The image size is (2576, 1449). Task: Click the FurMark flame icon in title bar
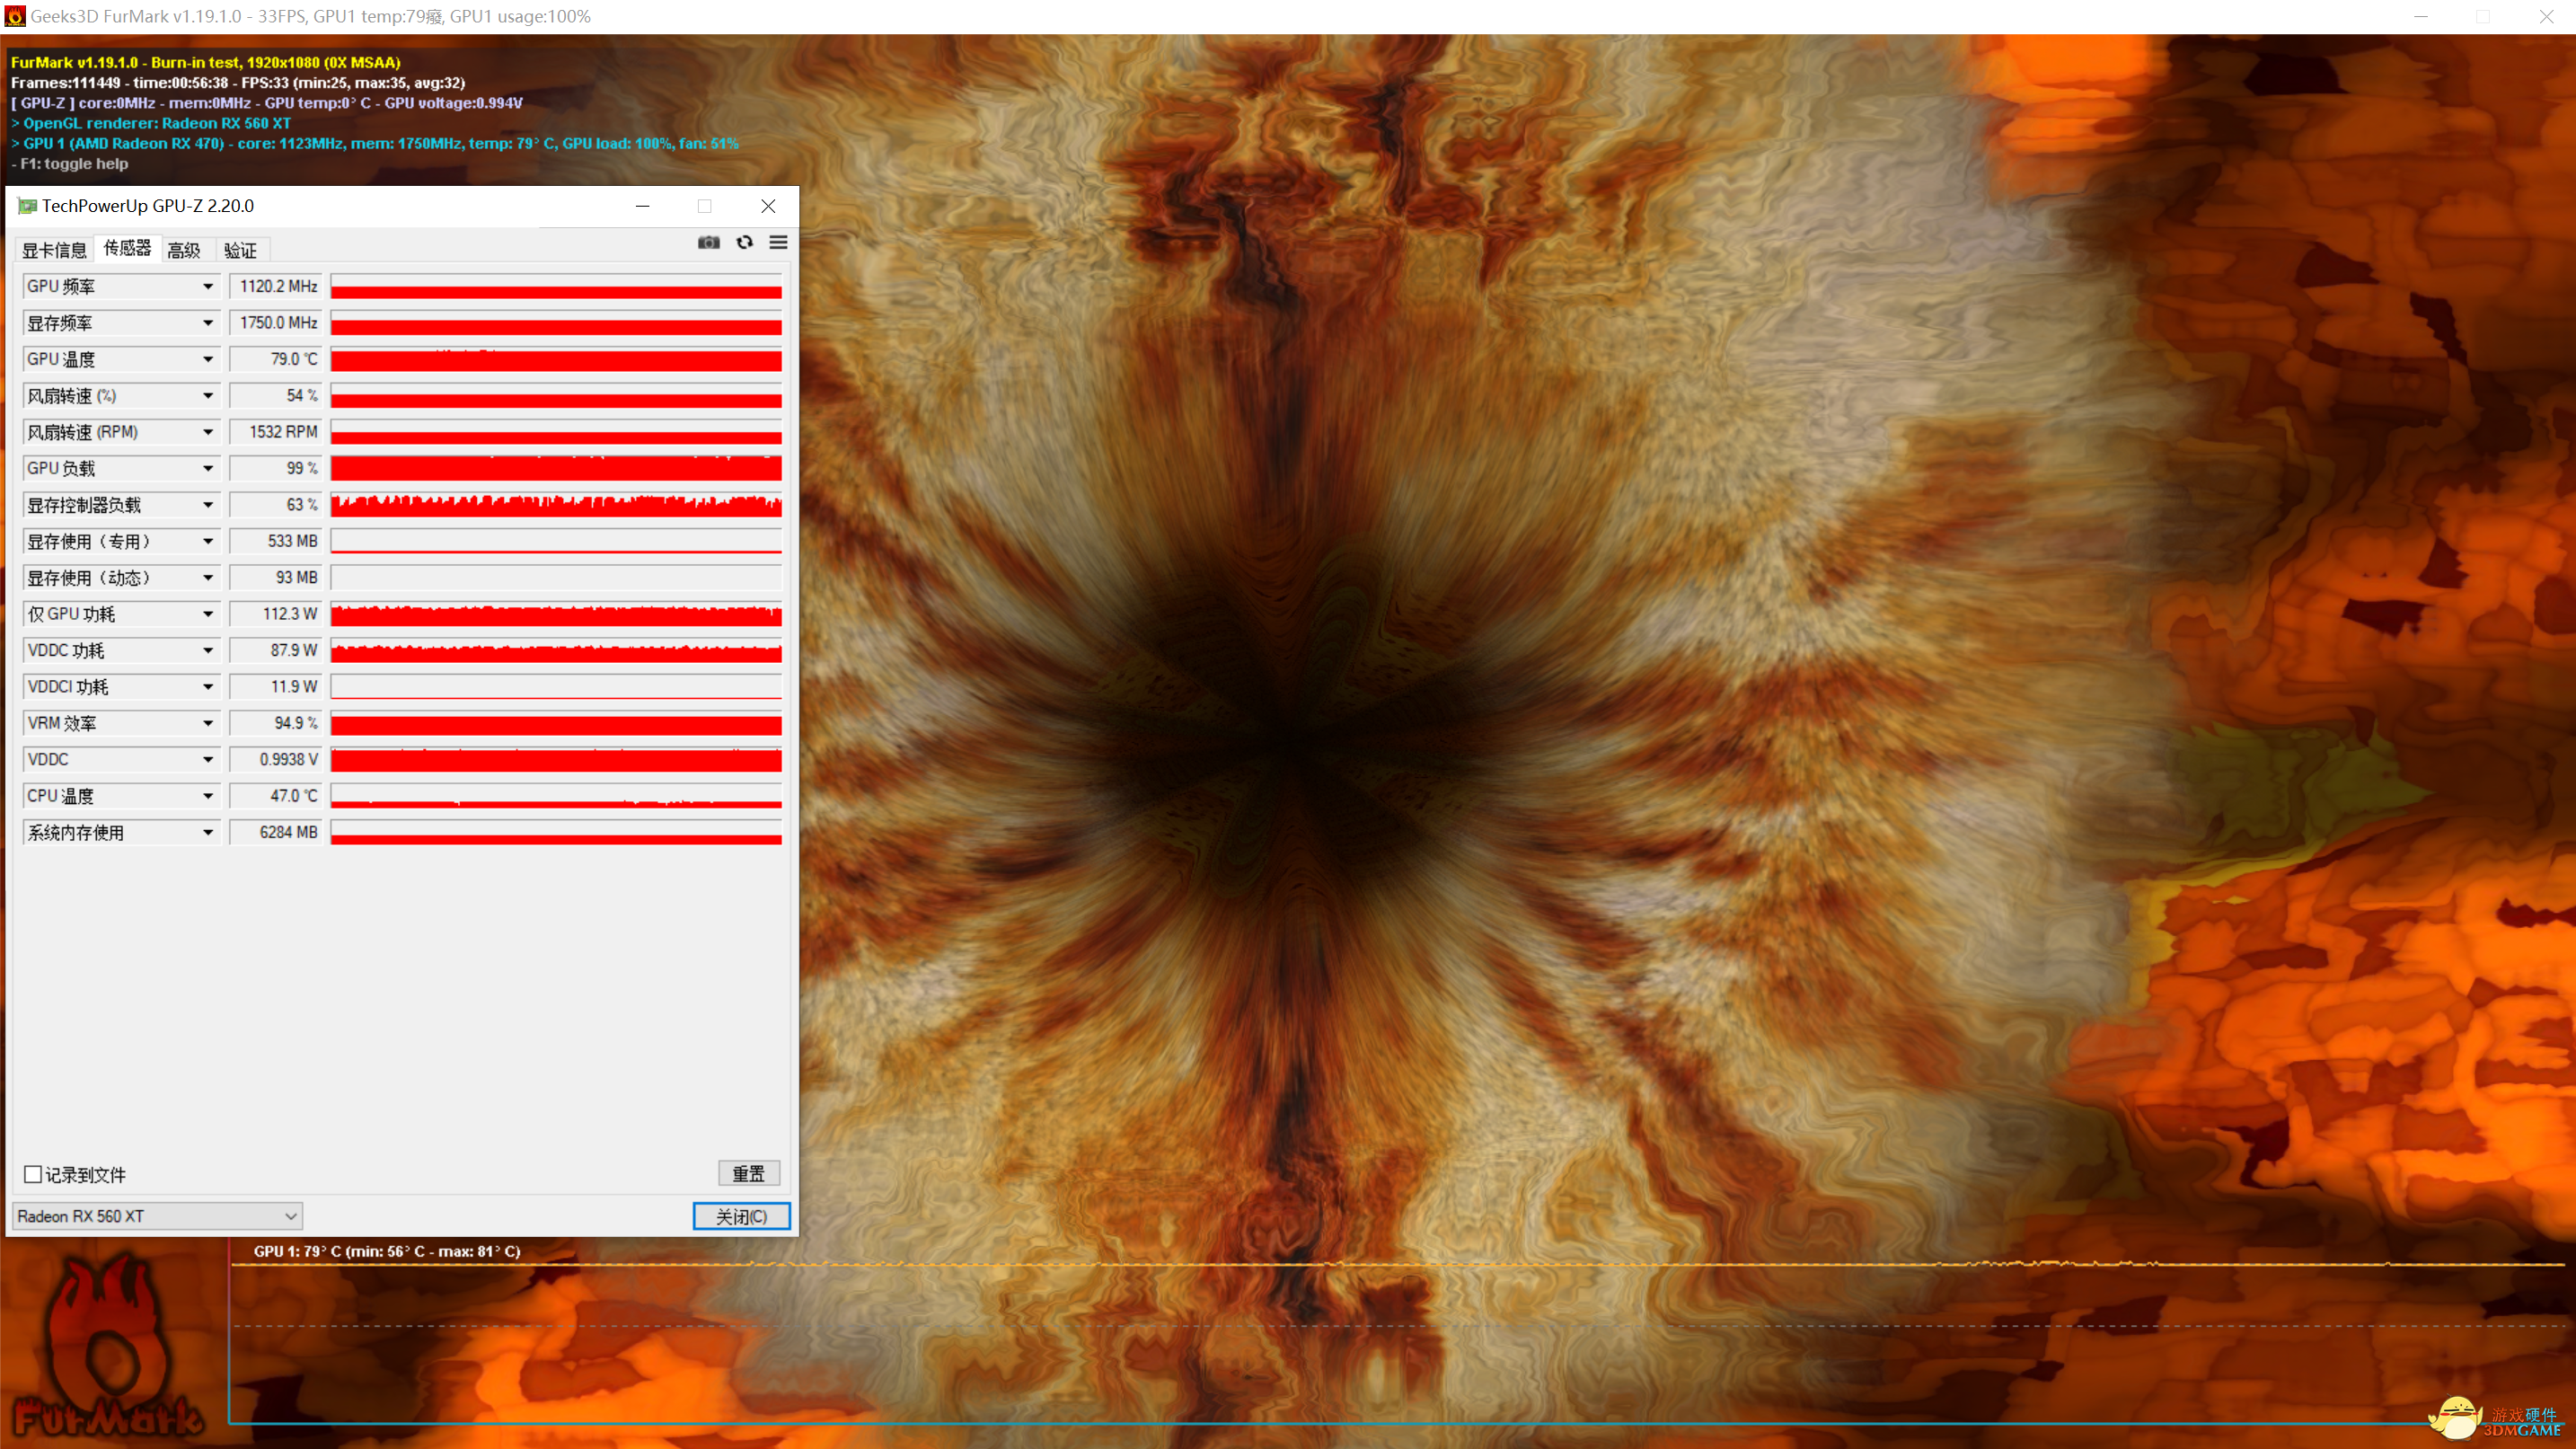click(x=15, y=16)
